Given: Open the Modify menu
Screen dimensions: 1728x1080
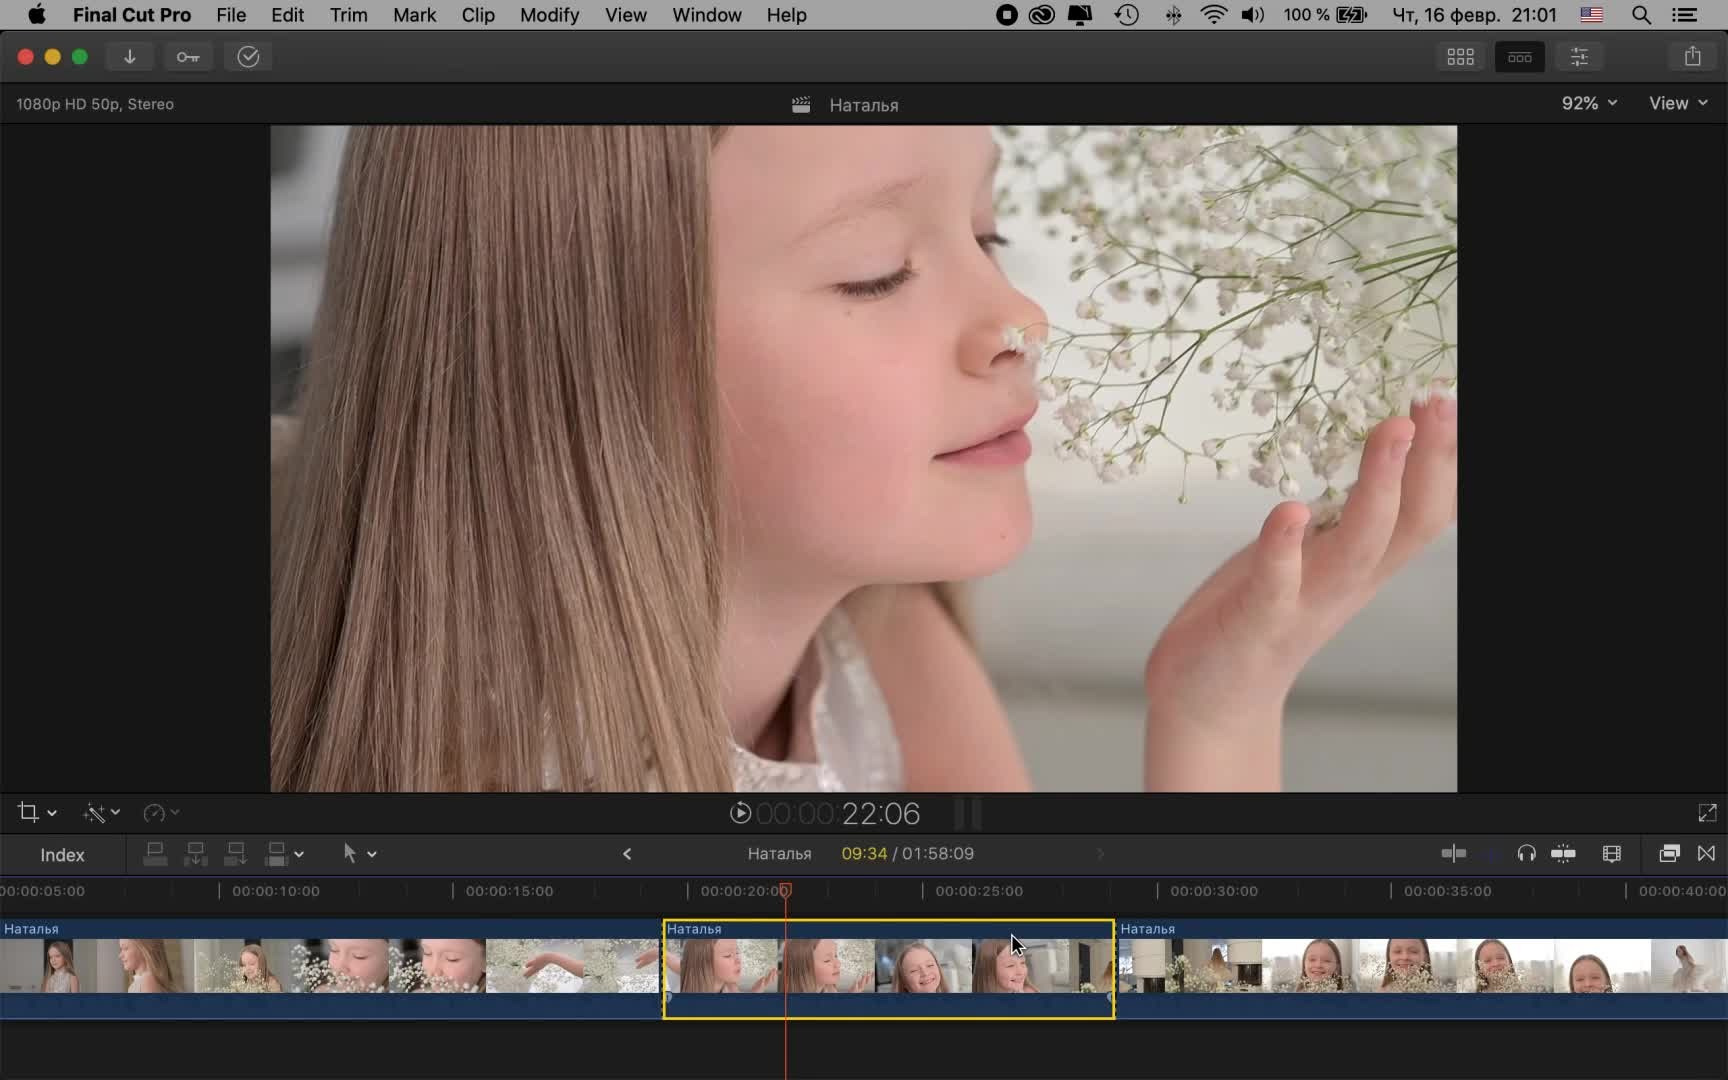Looking at the screenshot, I should [x=549, y=15].
